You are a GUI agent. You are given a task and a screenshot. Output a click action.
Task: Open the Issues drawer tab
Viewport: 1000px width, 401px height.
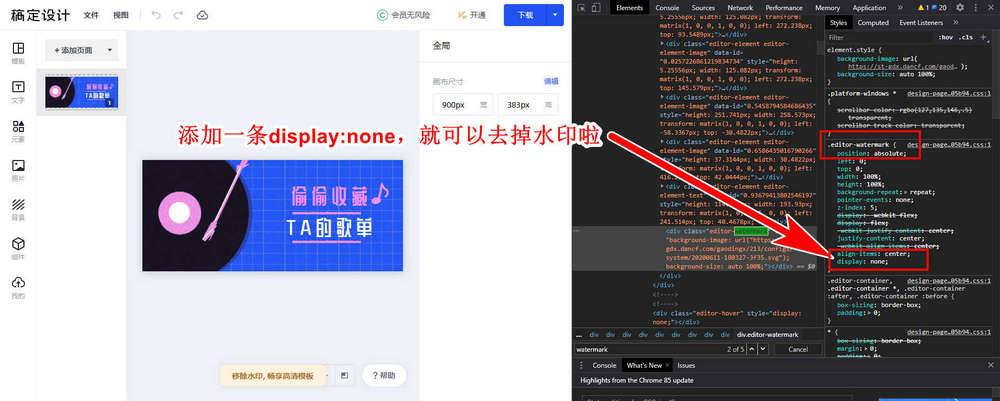click(x=686, y=365)
